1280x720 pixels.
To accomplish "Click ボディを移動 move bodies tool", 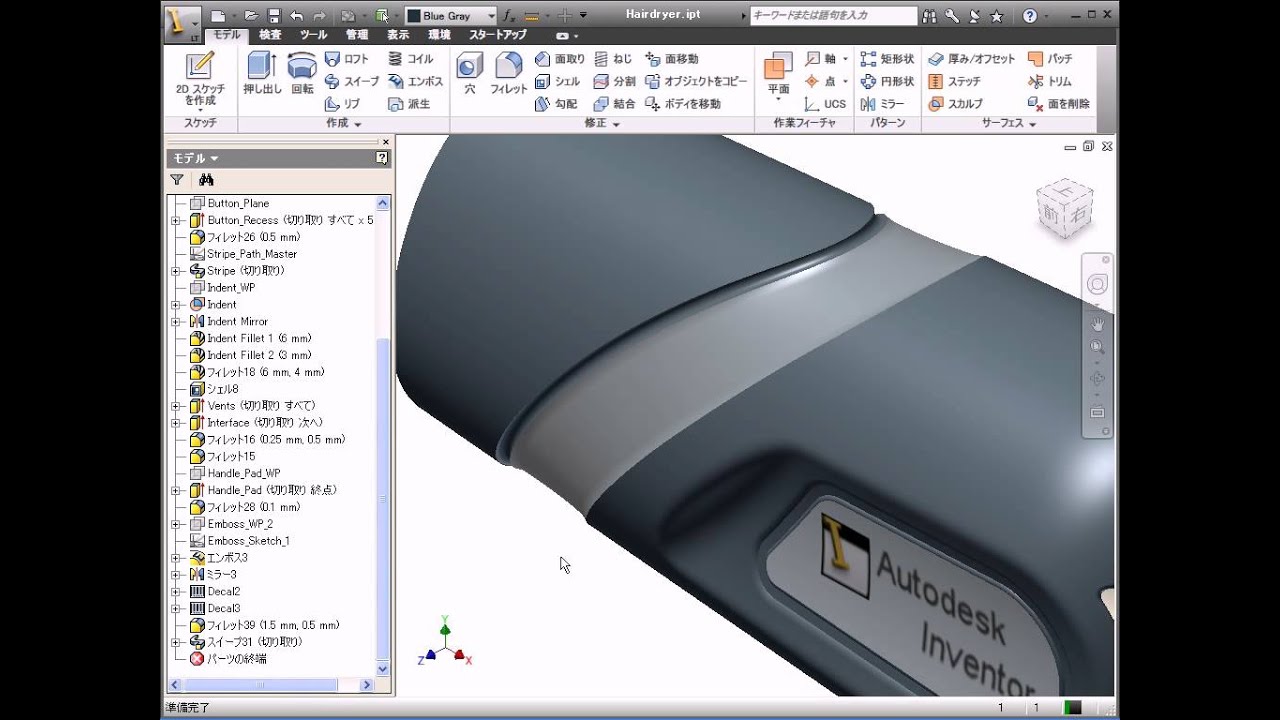I will click(683, 103).
